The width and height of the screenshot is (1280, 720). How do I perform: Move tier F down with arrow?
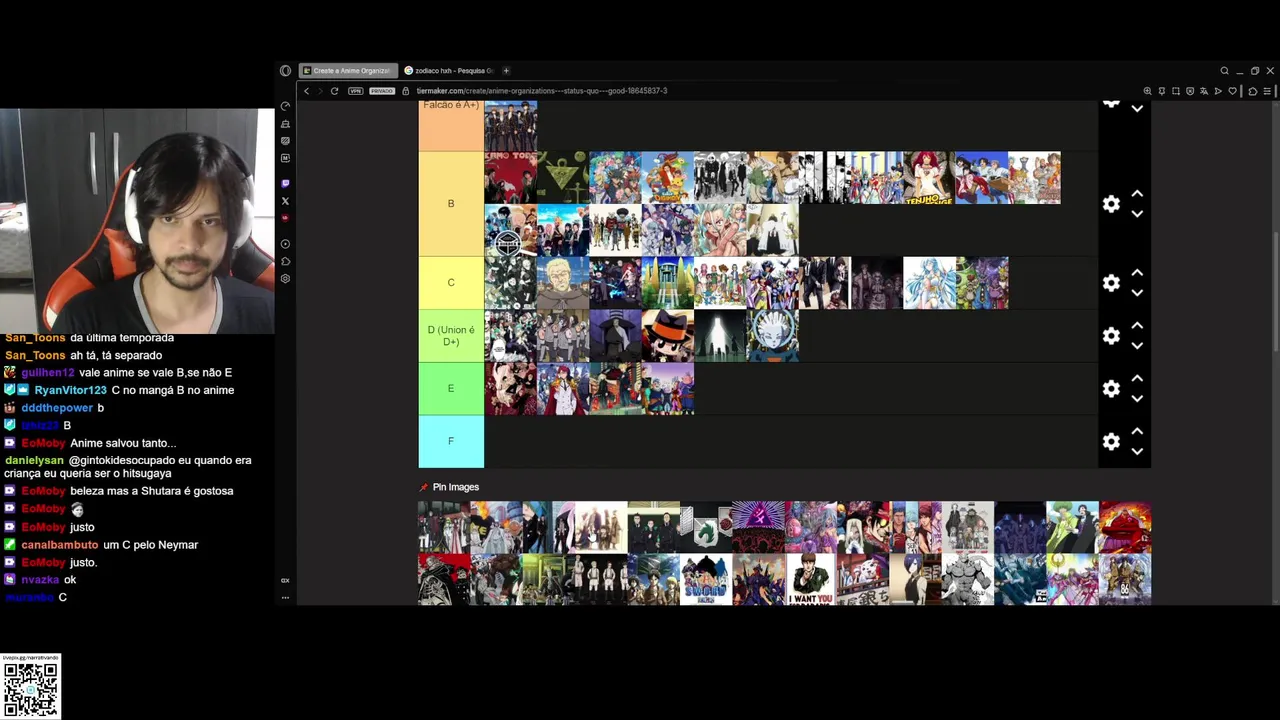(1137, 452)
